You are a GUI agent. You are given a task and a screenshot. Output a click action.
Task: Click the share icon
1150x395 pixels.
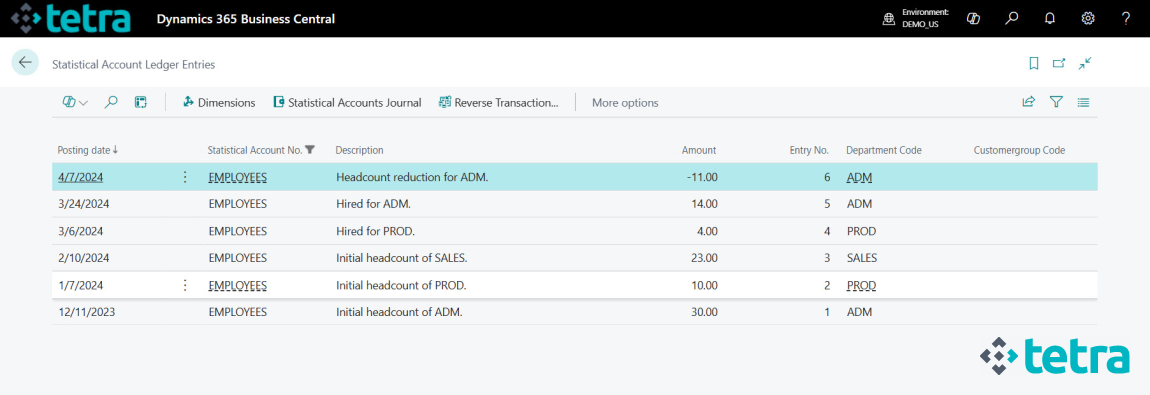(1028, 103)
